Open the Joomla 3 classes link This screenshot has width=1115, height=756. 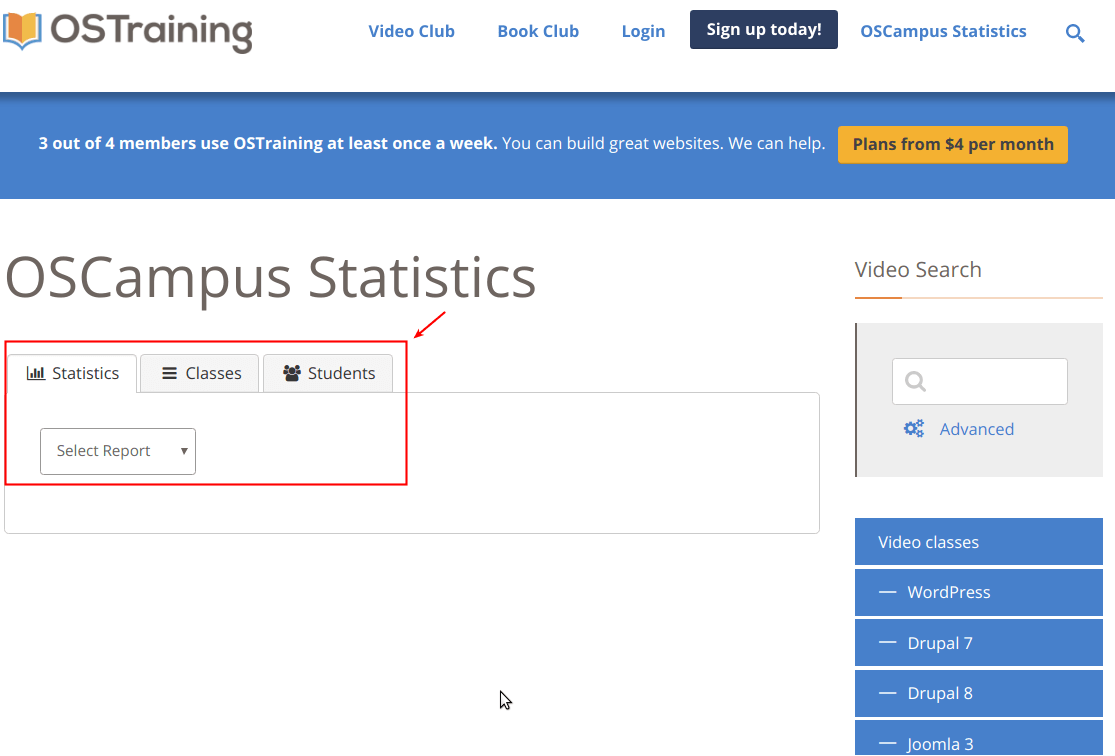pos(978,738)
